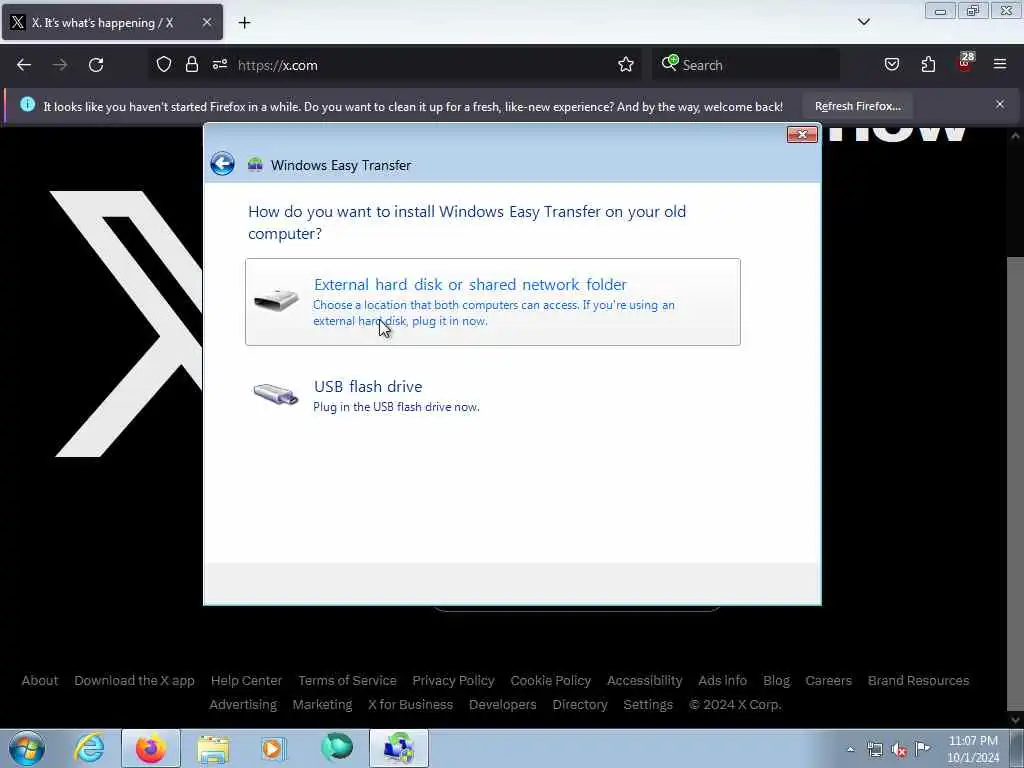Dismiss the Firefox refresh notification bar
Image resolution: width=1024 pixels, height=768 pixels.
point(1000,104)
